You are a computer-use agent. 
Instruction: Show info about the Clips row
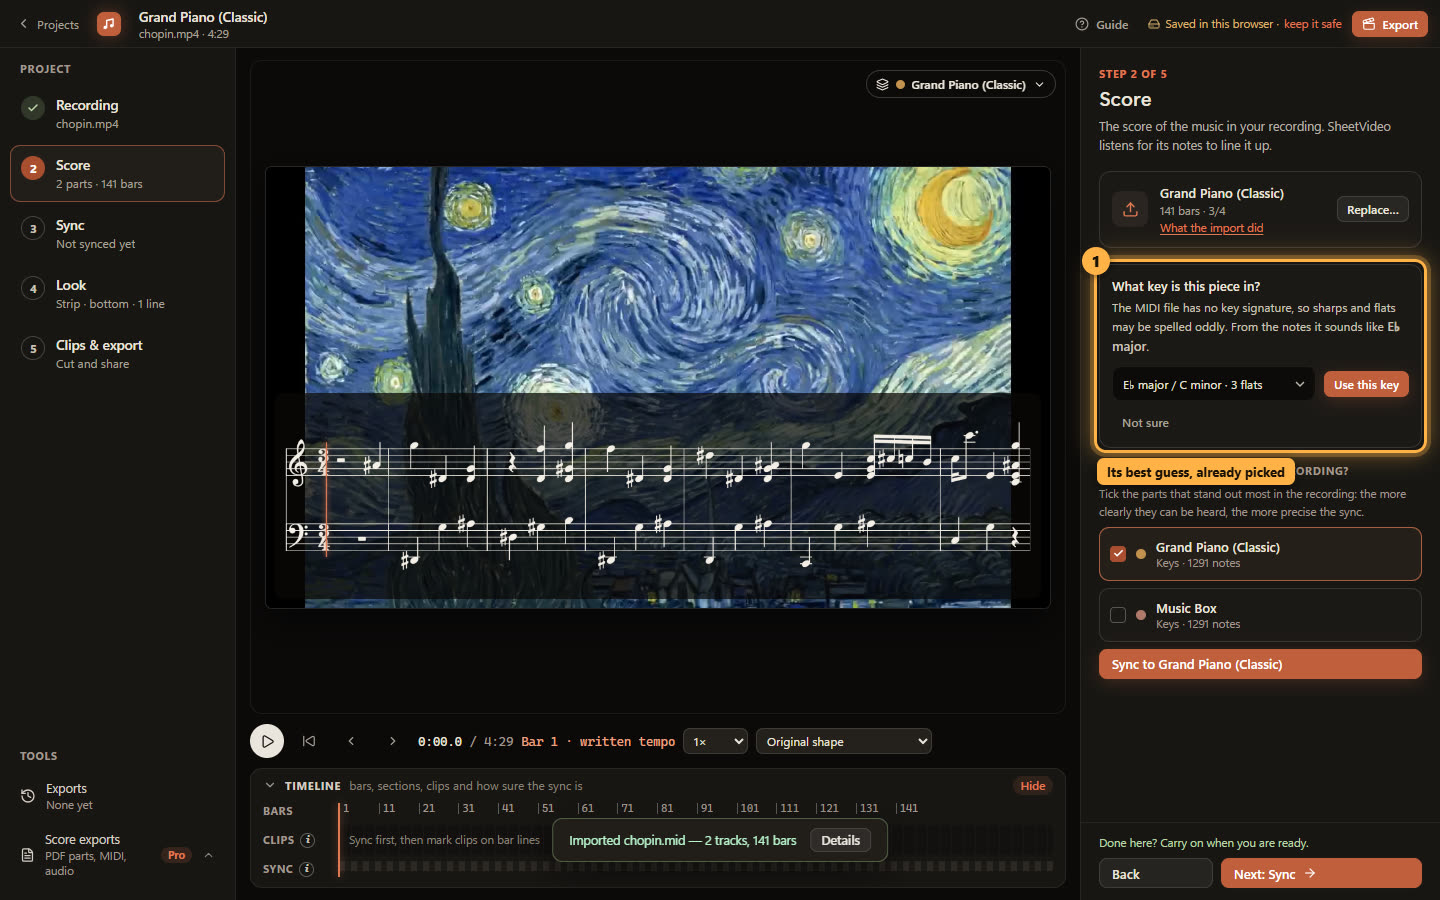click(308, 840)
